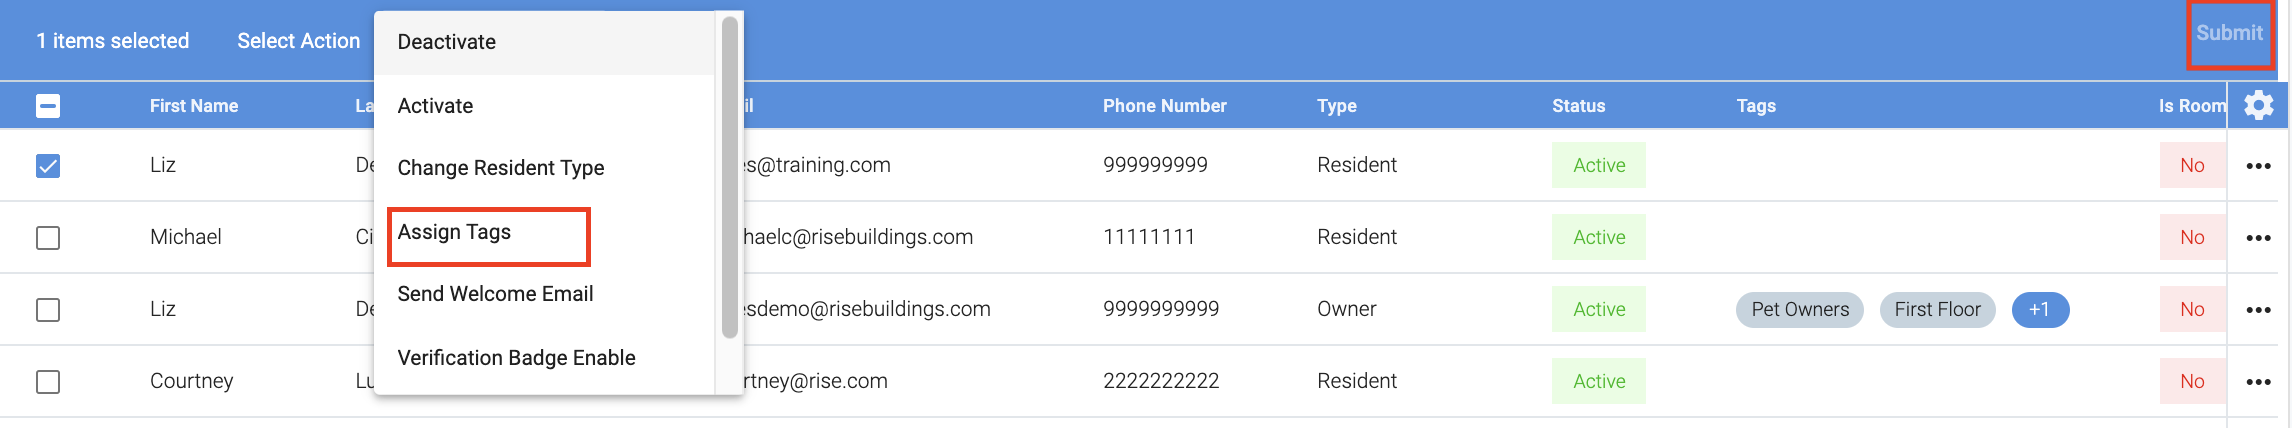The width and height of the screenshot is (2292, 428).
Task: Select Courtney's row checkbox
Action: coord(48,382)
